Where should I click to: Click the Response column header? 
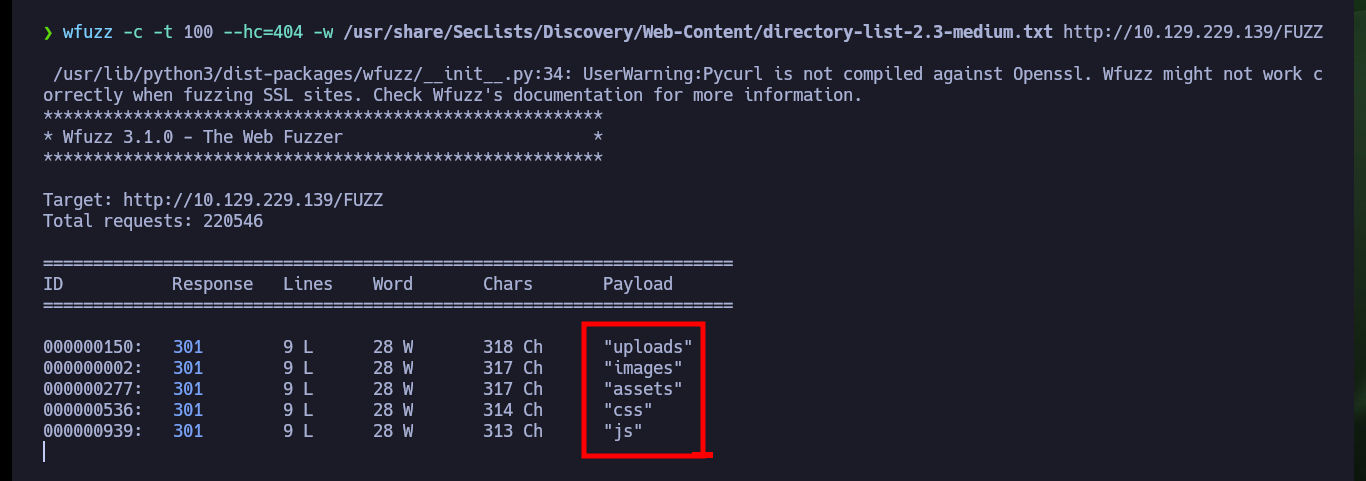click(213, 284)
